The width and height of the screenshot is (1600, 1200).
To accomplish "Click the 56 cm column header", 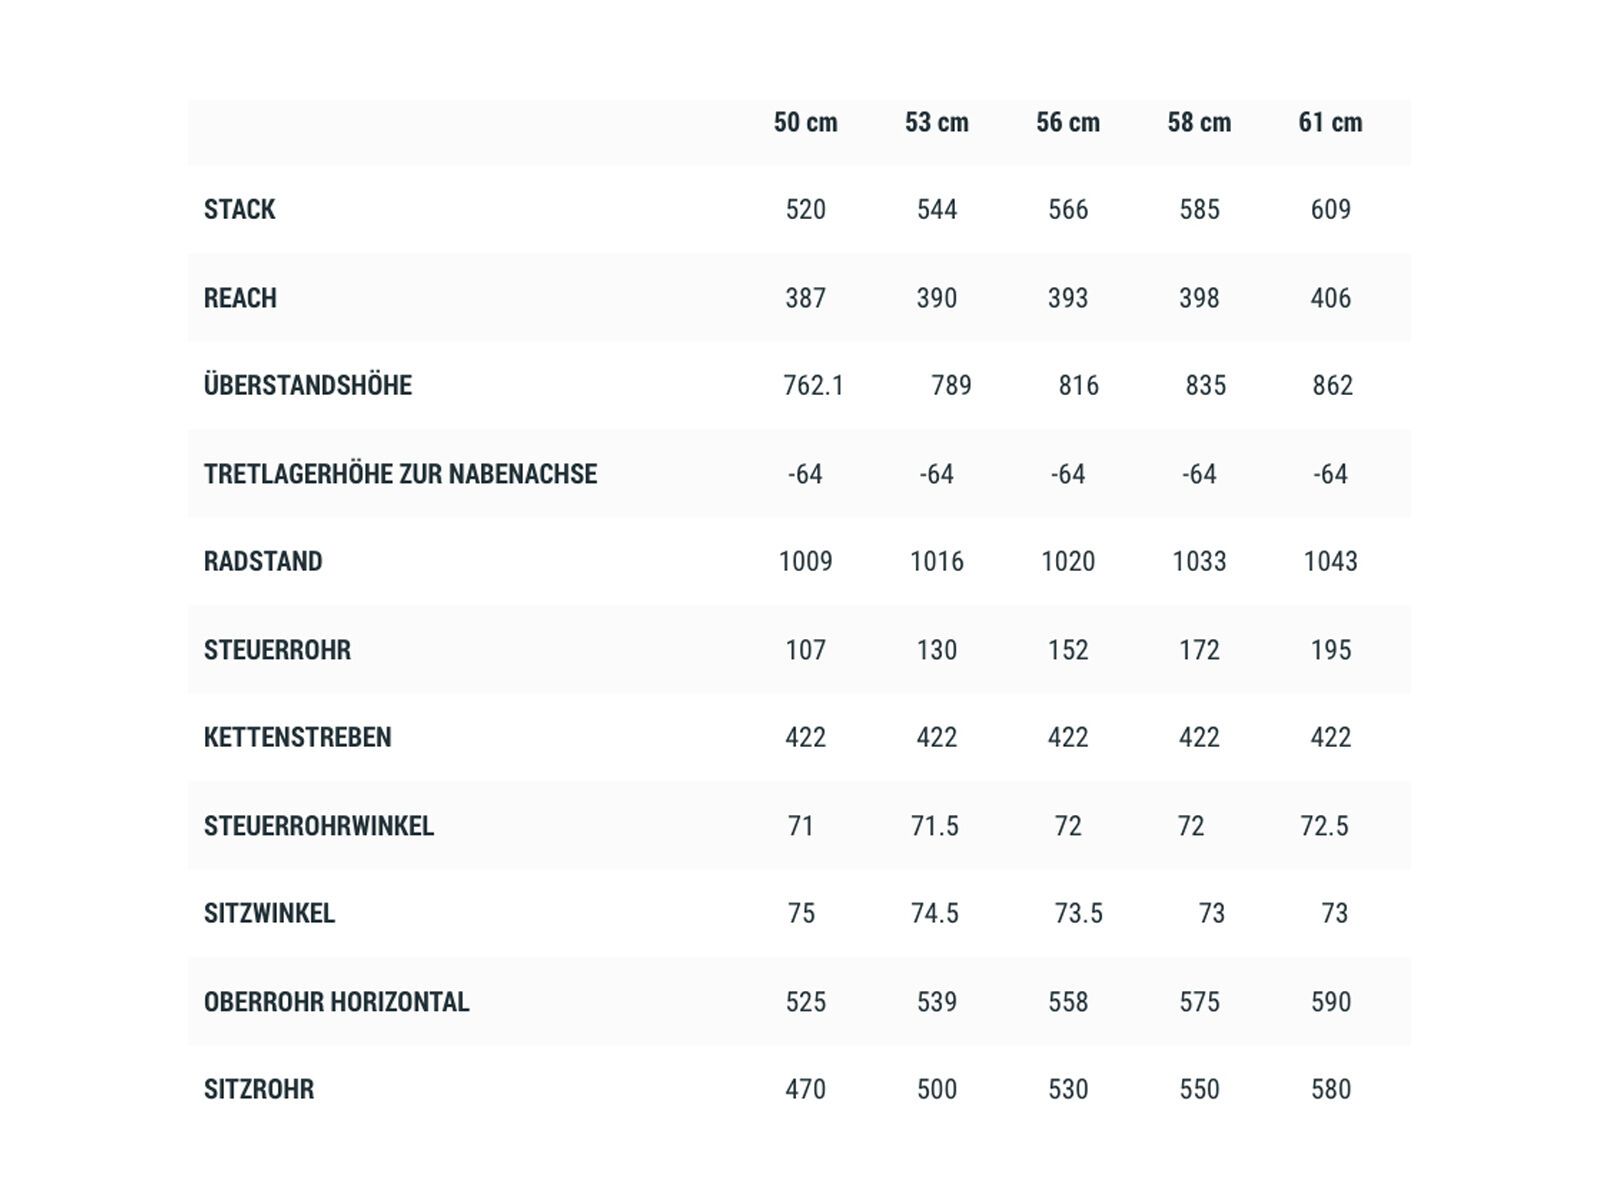I will [x=1067, y=123].
